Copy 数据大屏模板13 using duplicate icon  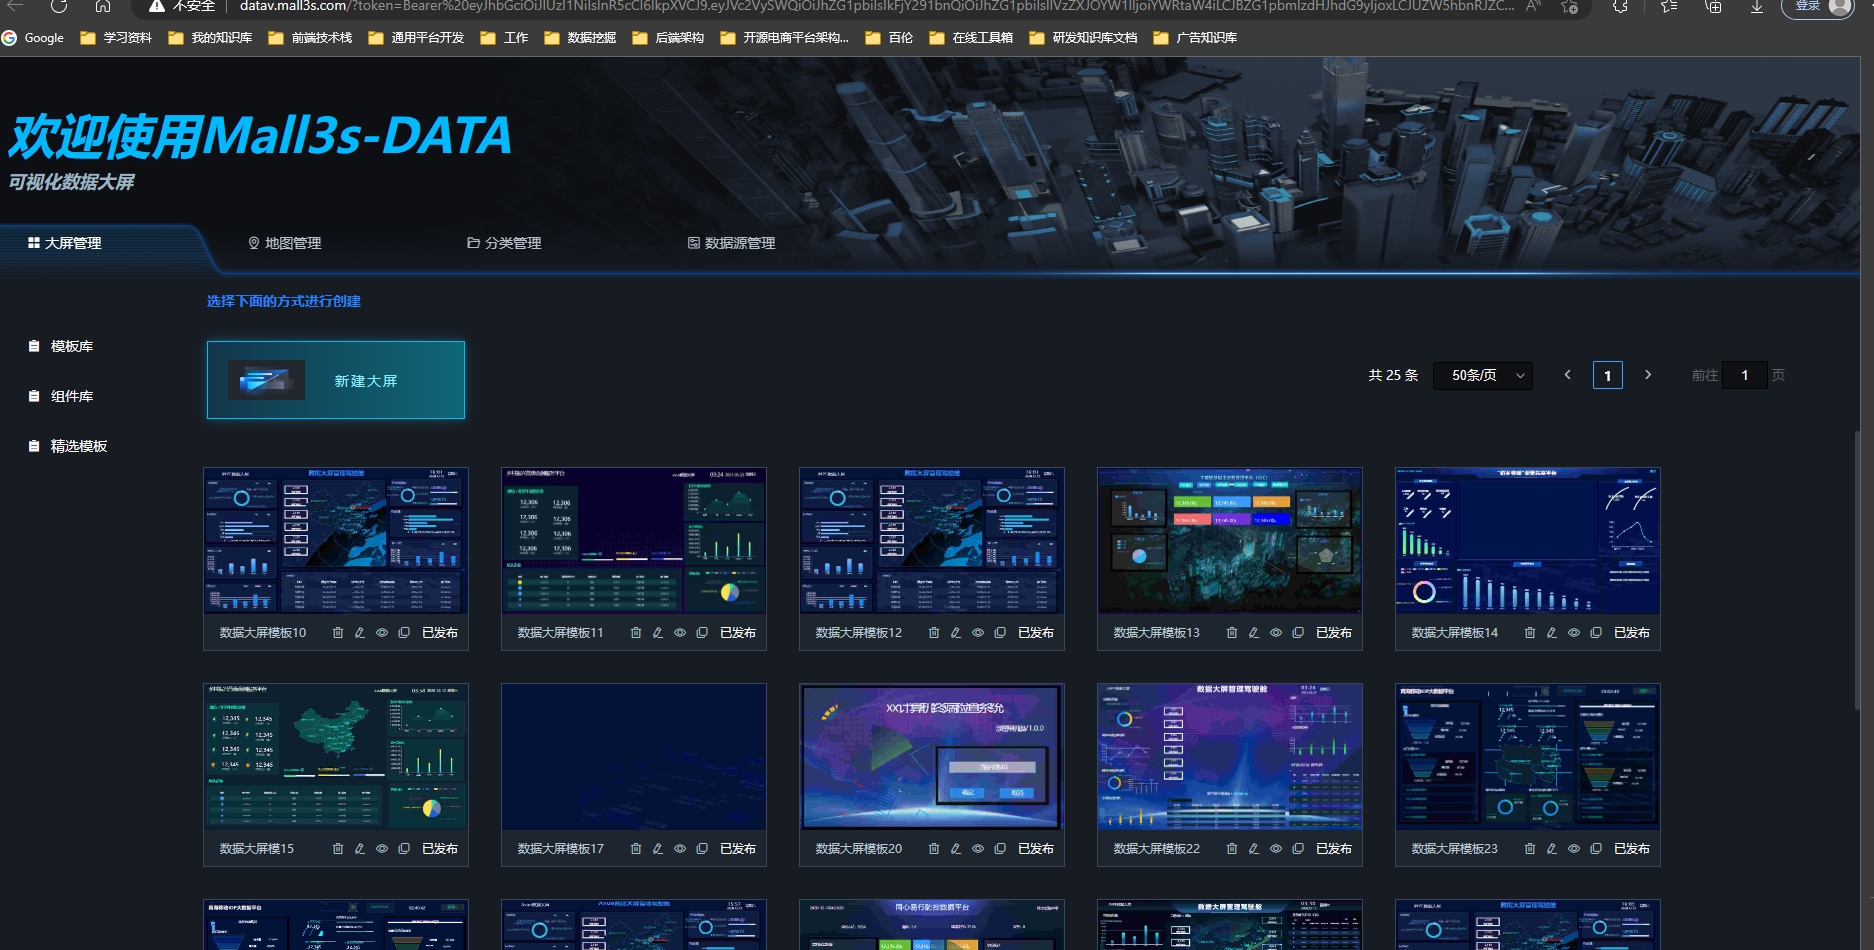1298,633
